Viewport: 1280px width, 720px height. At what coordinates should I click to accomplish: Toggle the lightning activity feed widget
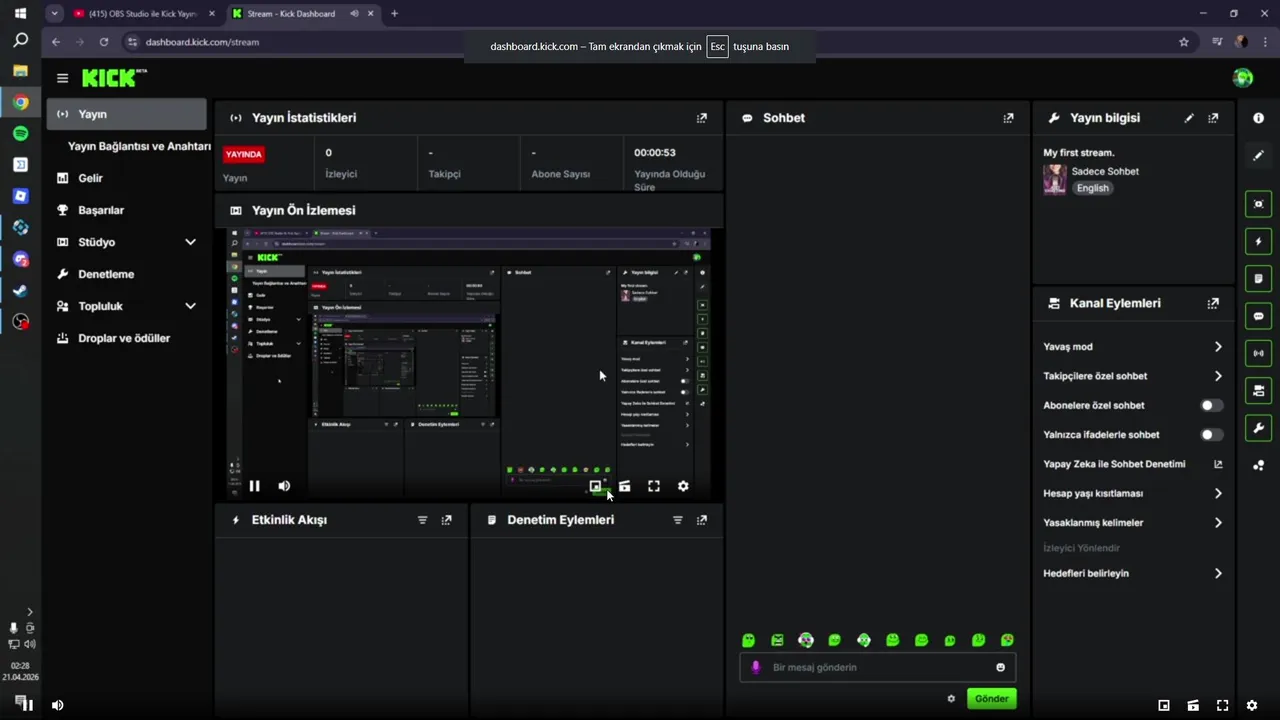1258,241
